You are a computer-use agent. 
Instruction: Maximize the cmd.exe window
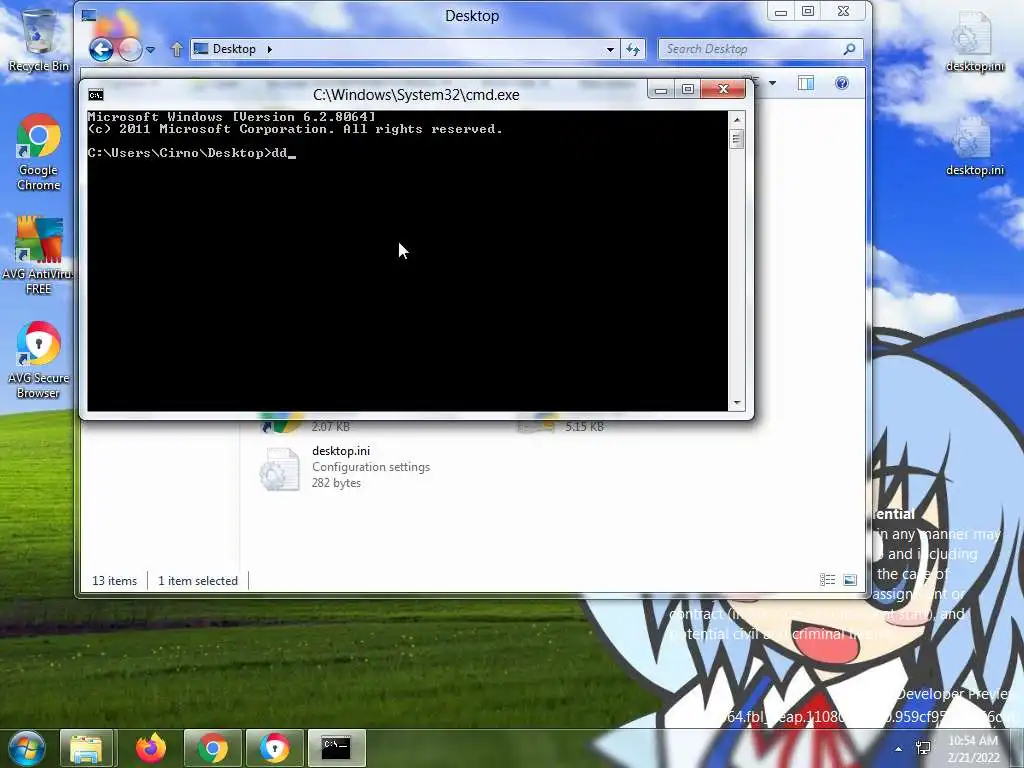pos(688,89)
